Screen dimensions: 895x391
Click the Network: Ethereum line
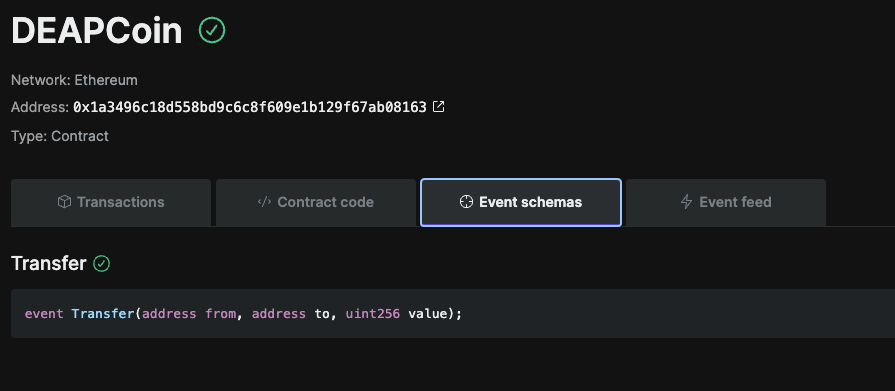click(74, 80)
